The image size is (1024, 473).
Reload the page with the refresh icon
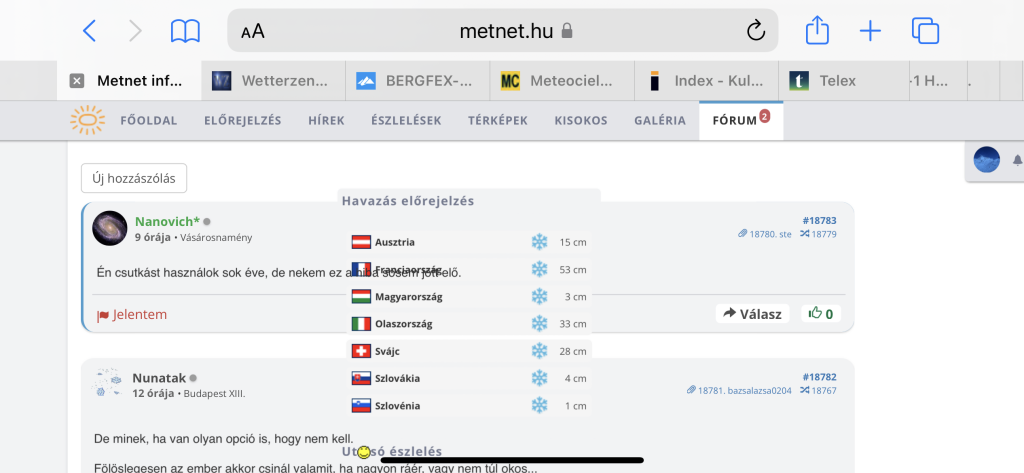click(756, 31)
